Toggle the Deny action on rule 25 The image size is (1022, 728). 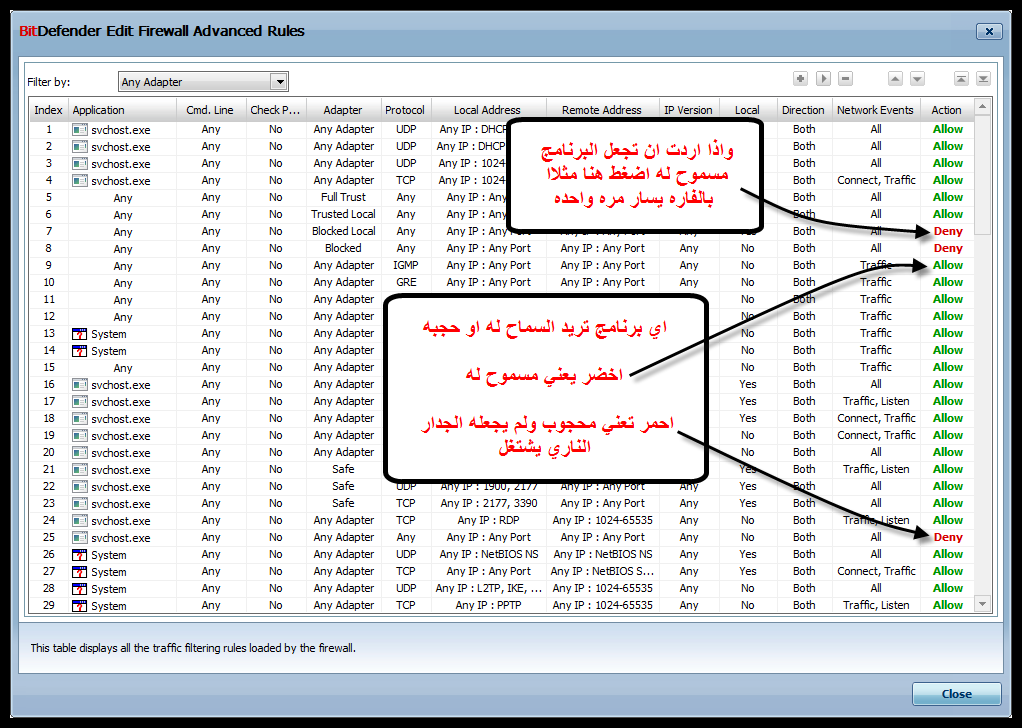pos(948,538)
